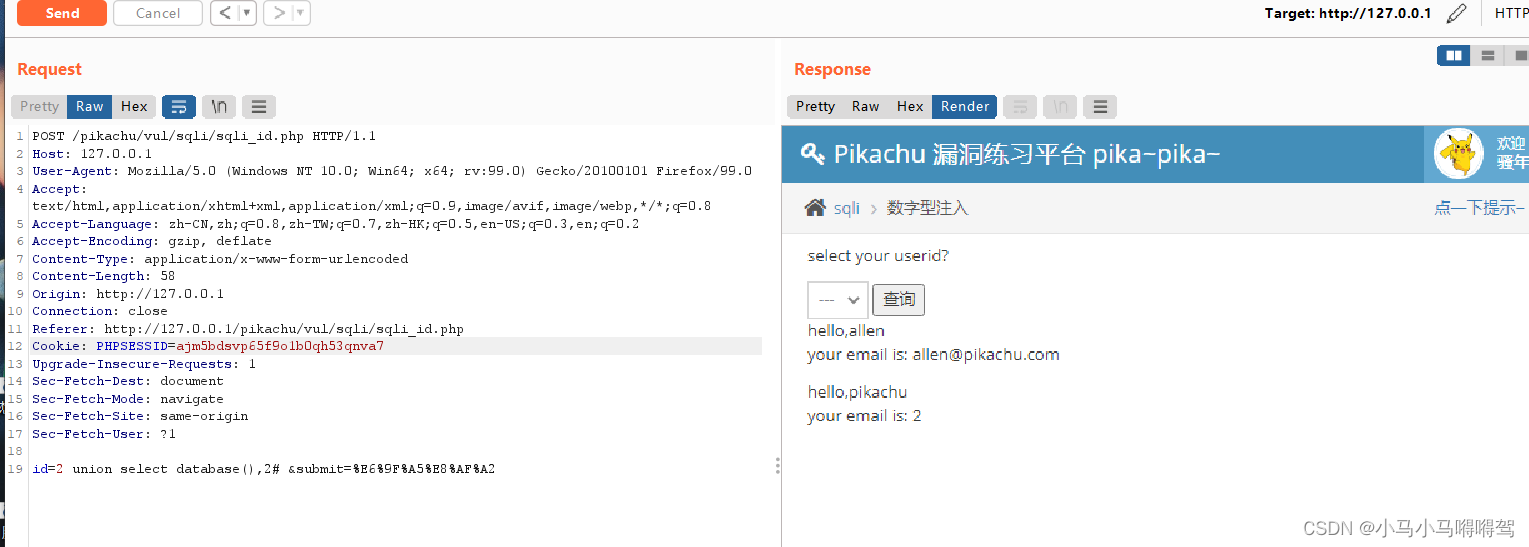
Task: Go forward to next request in history
Action: [278, 13]
